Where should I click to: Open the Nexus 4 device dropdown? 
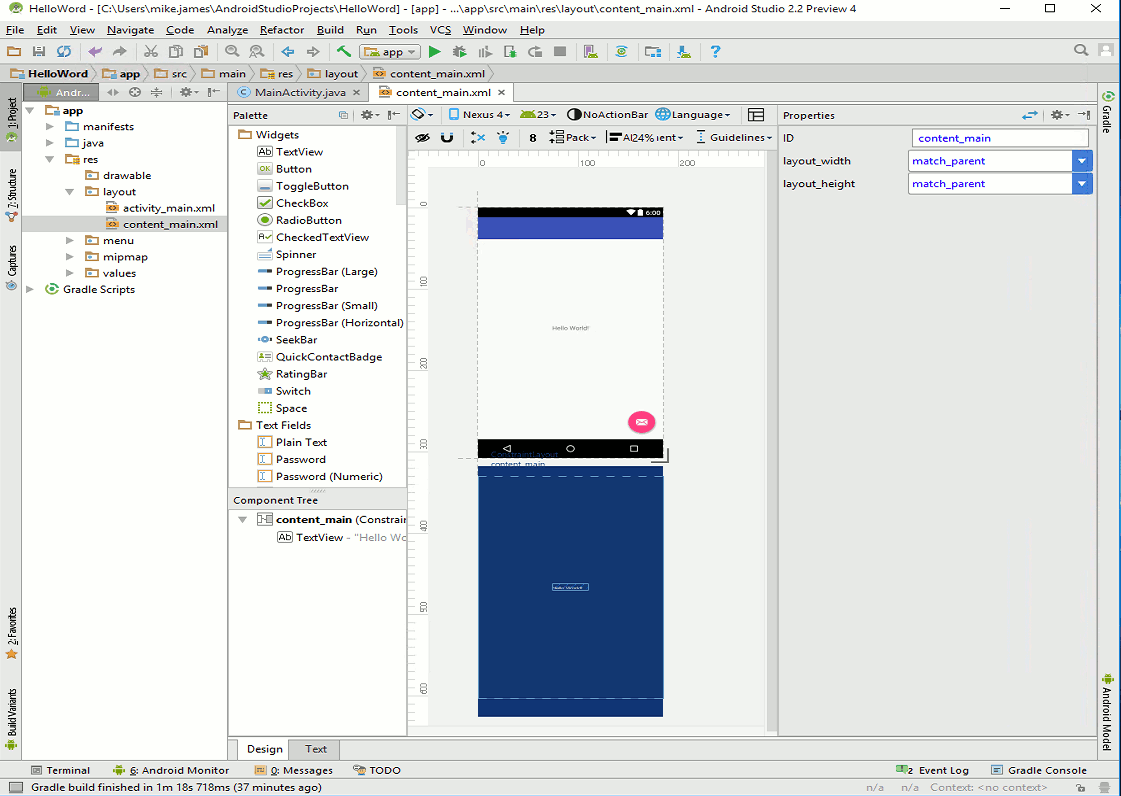(479, 114)
